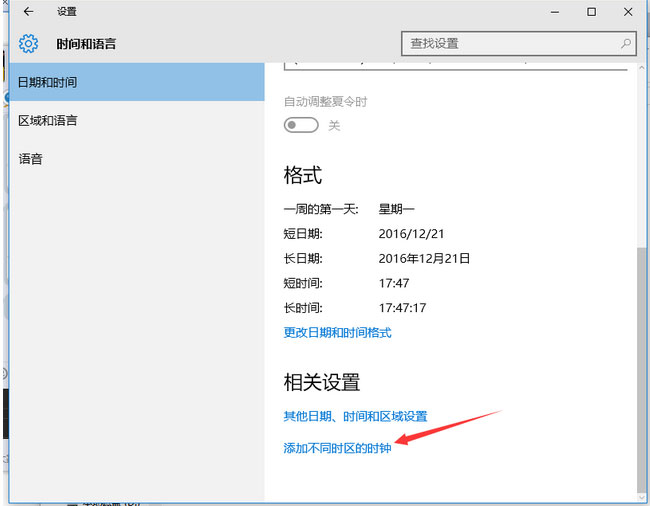Click the 星期一 first-day value
This screenshot has height=506, width=650.
pyautogui.click(x=396, y=209)
